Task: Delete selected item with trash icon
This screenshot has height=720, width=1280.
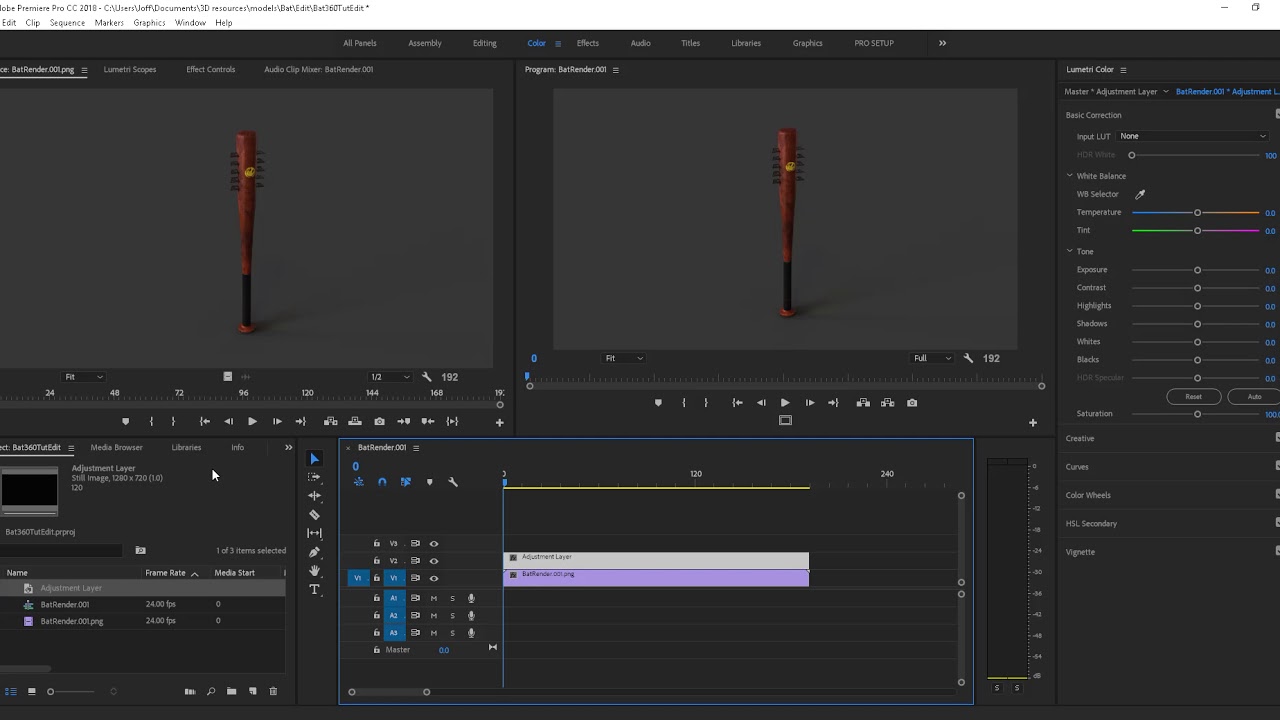Action: click(273, 691)
